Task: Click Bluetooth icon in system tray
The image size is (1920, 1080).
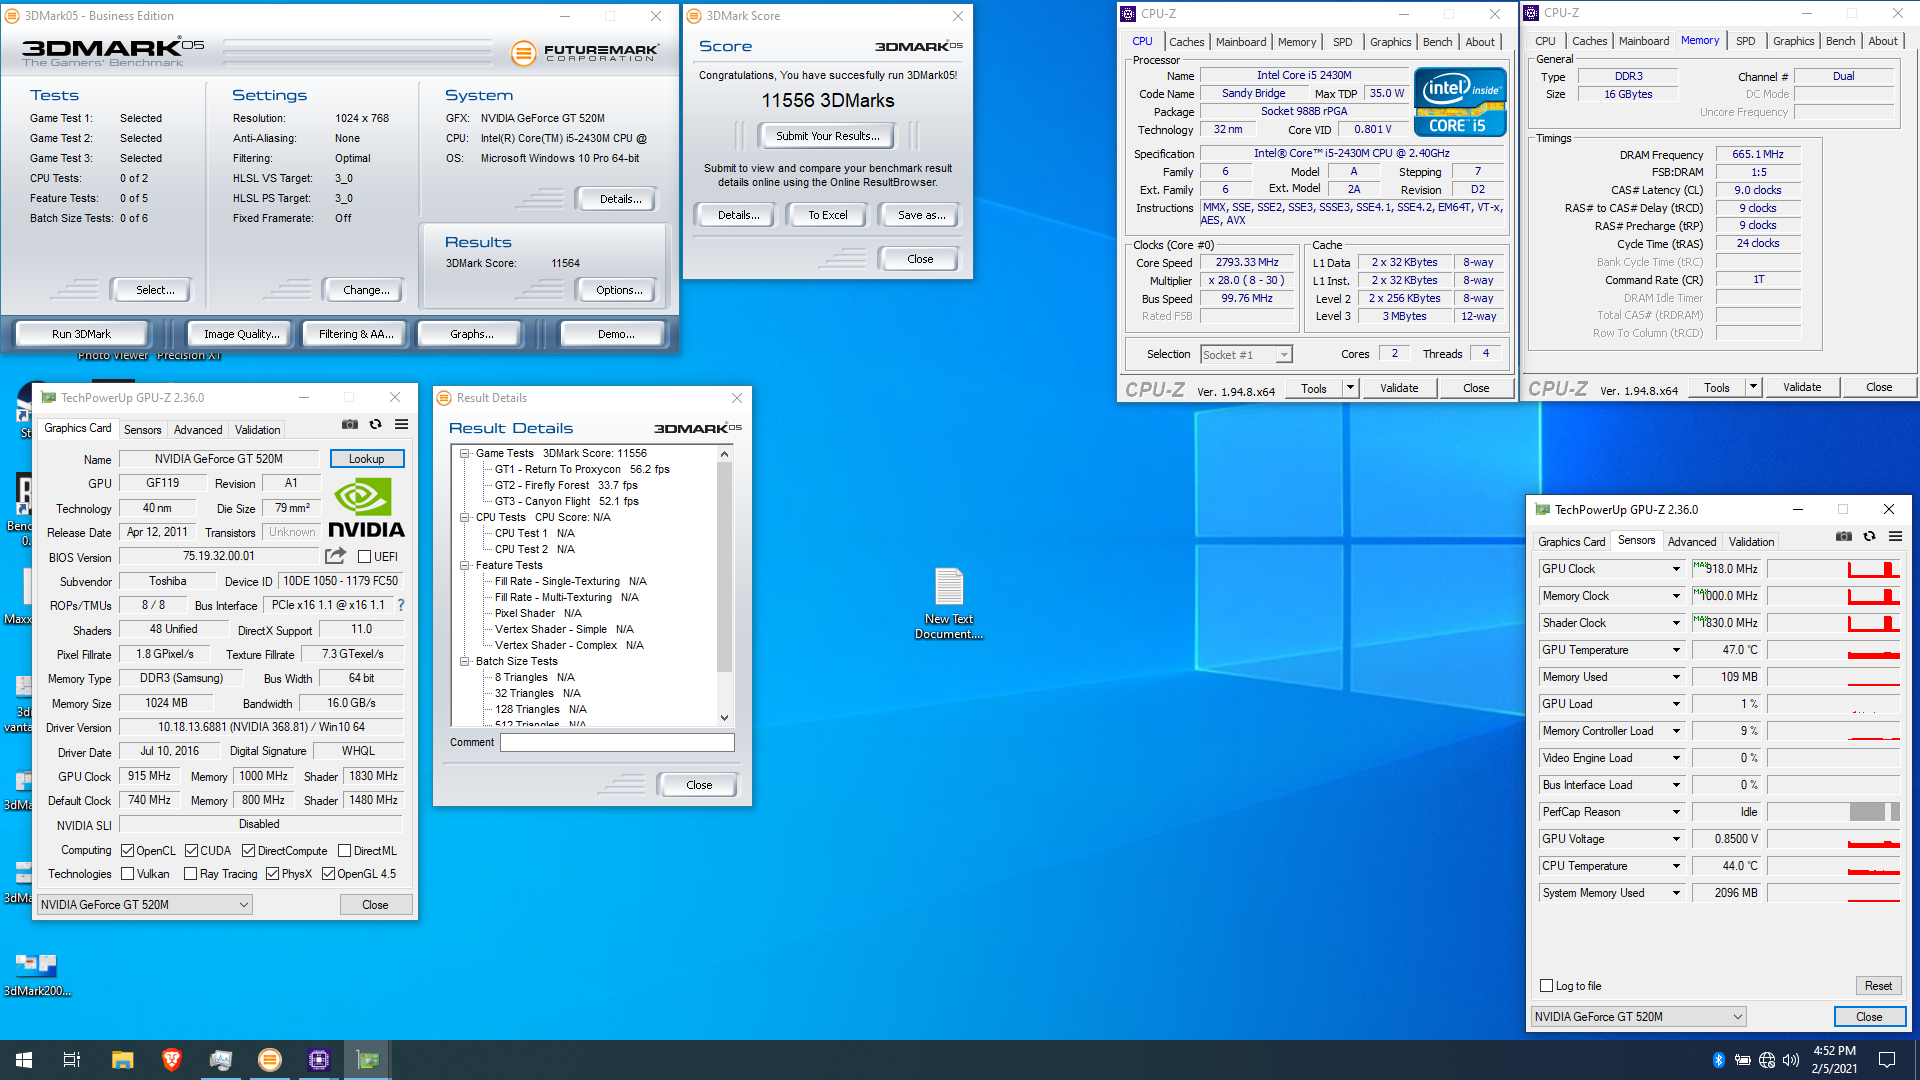Action: [1719, 1060]
